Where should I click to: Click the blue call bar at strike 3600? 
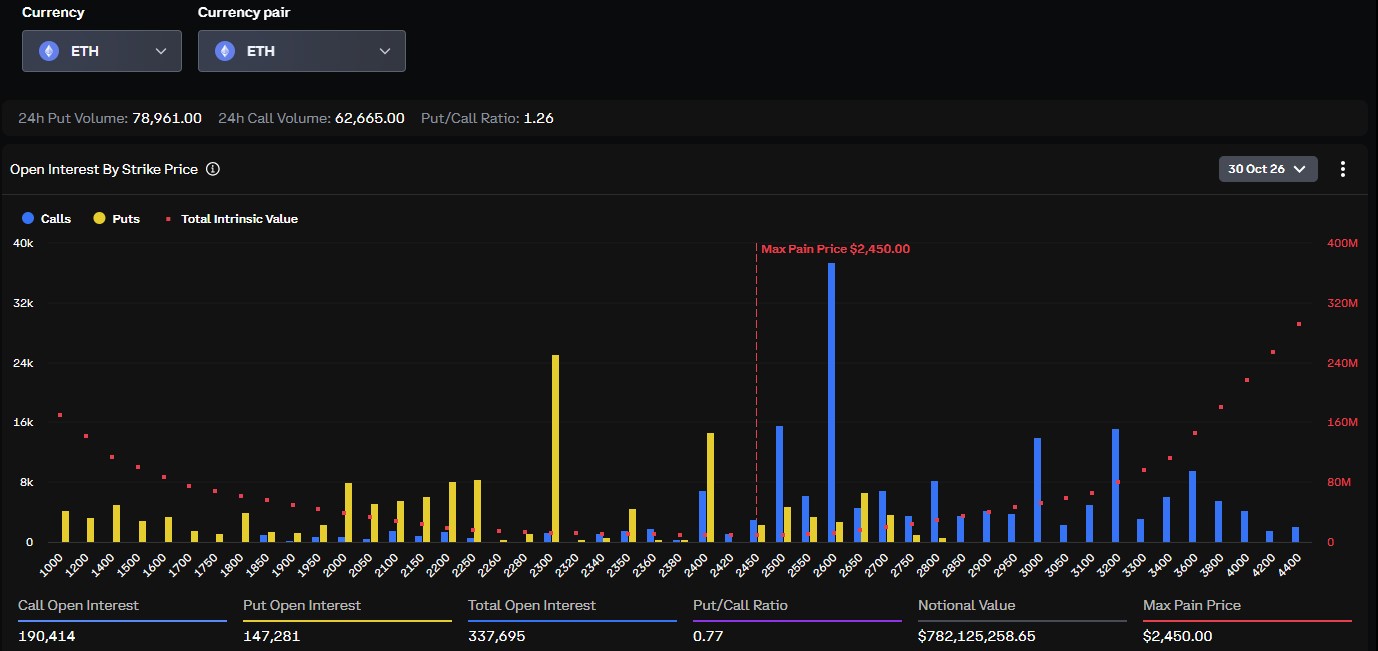[x=1192, y=506]
